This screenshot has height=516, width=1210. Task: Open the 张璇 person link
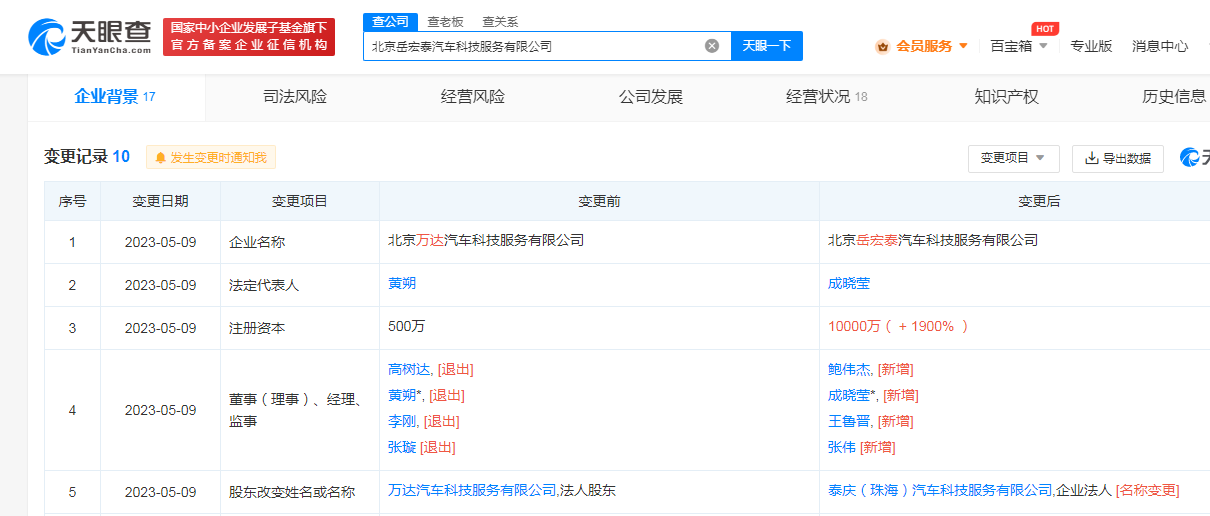coord(402,448)
